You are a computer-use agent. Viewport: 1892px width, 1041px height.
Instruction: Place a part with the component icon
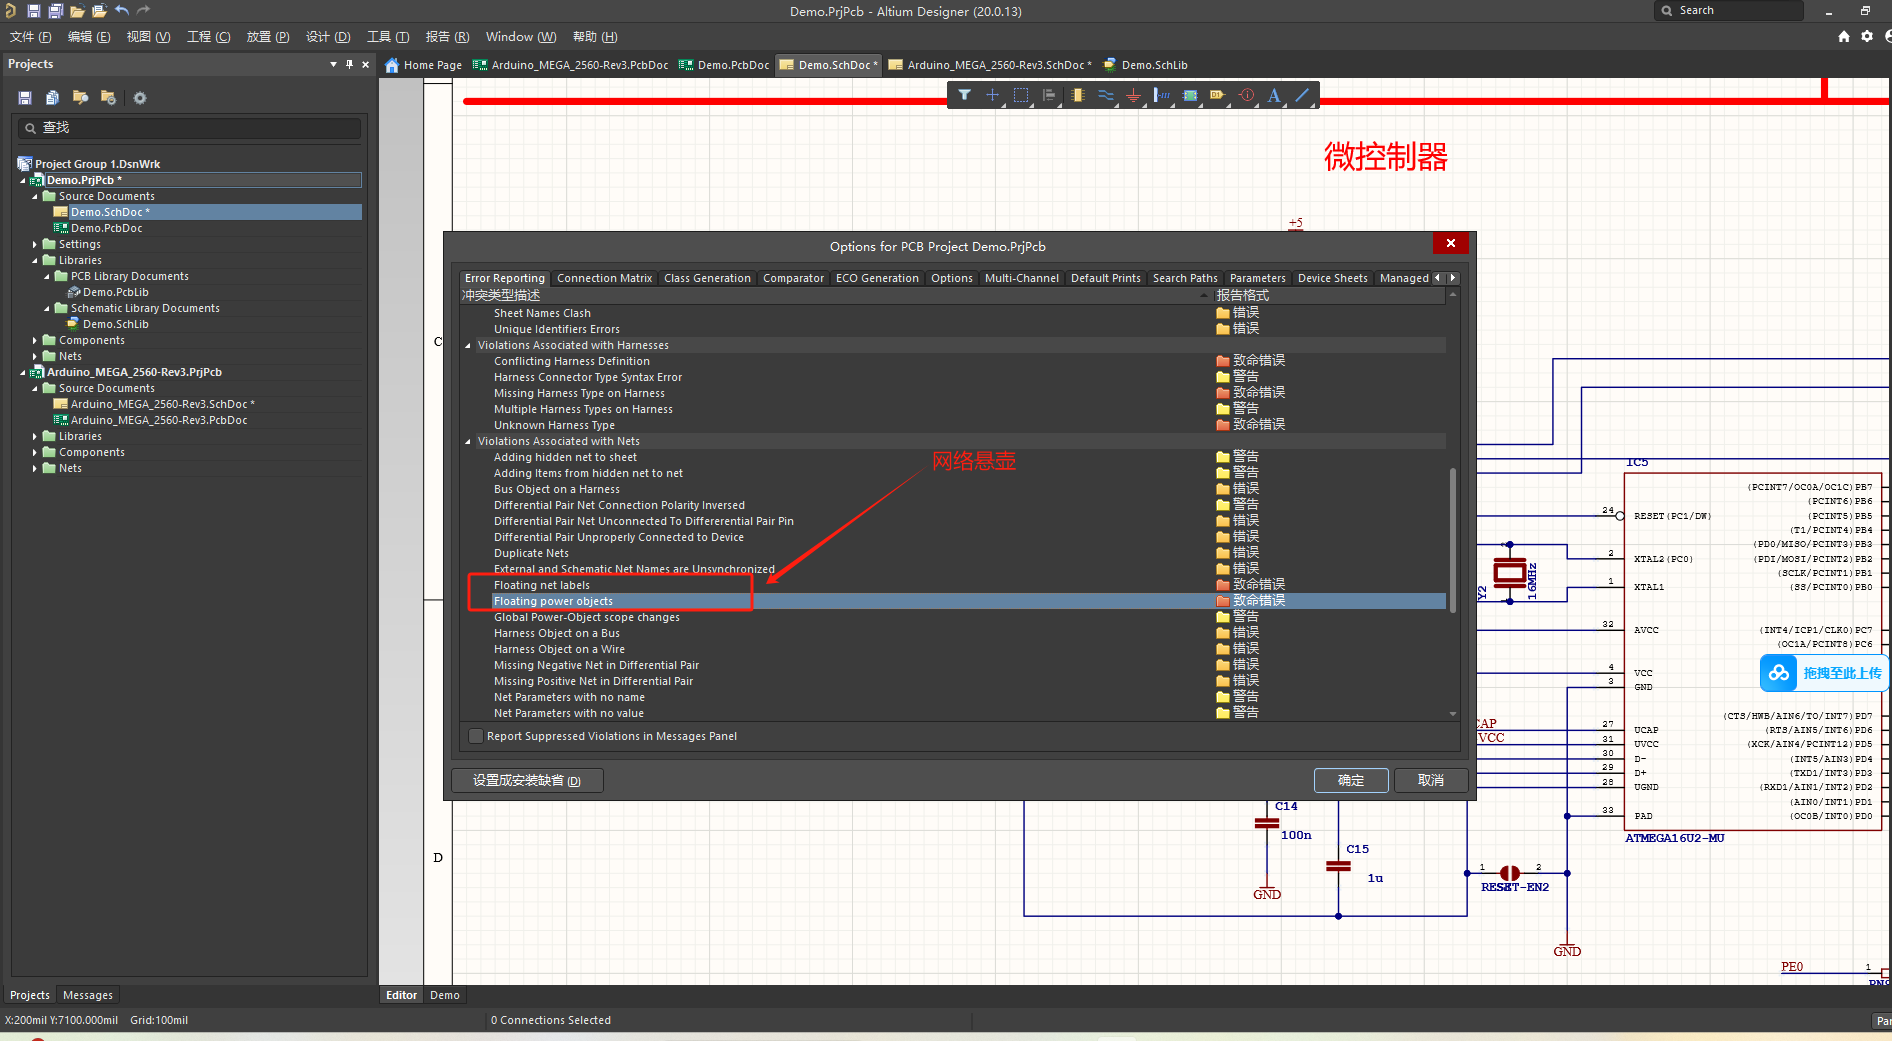pos(1077,95)
